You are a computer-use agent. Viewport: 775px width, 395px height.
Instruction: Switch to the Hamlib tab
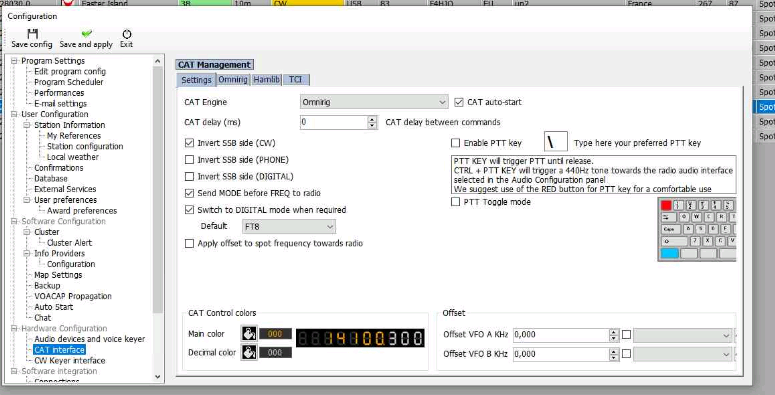[266, 79]
